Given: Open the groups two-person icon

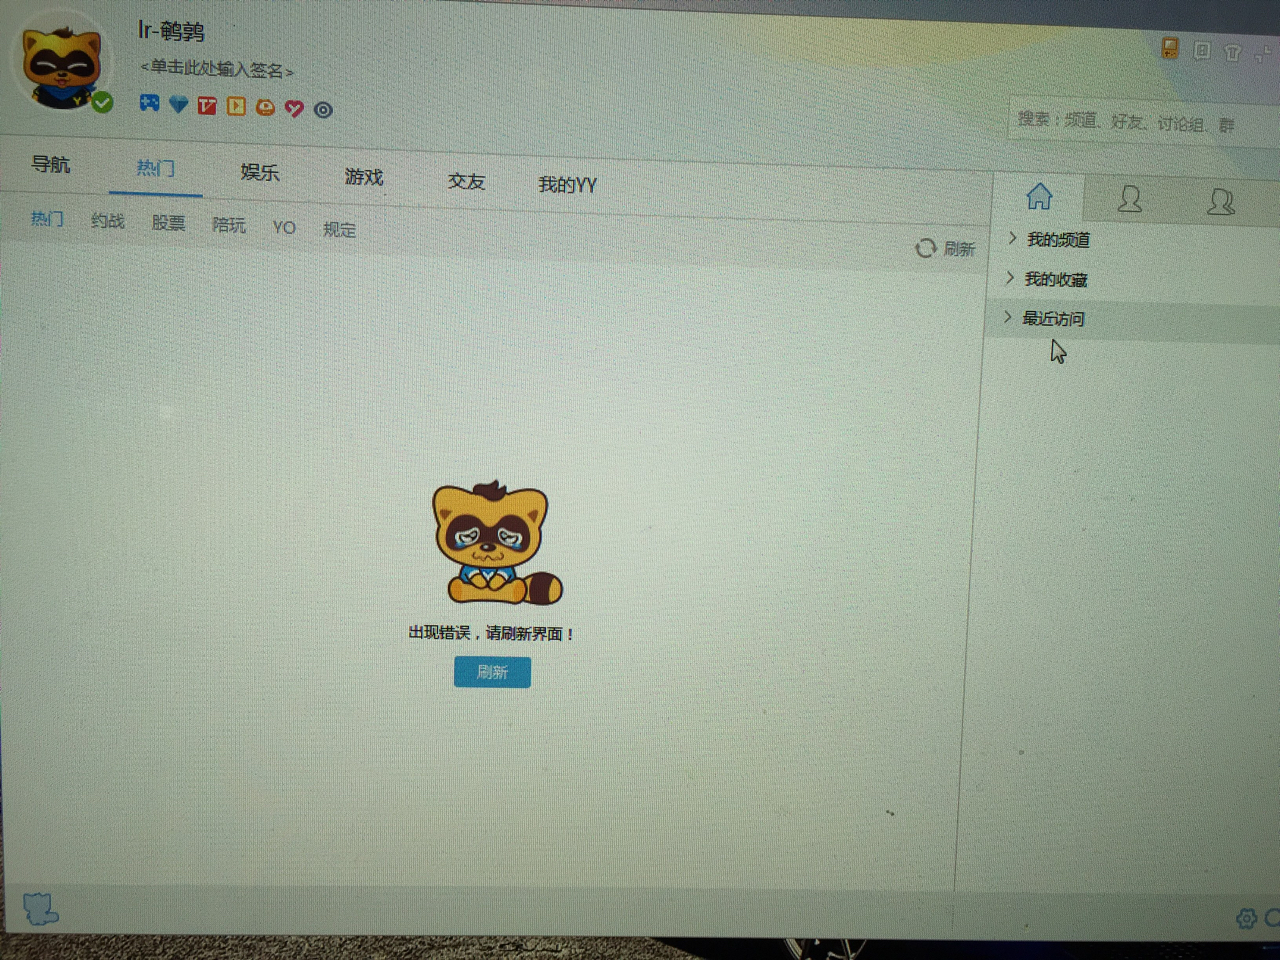Looking at the screenshot, I should (x=1220, y=203).
